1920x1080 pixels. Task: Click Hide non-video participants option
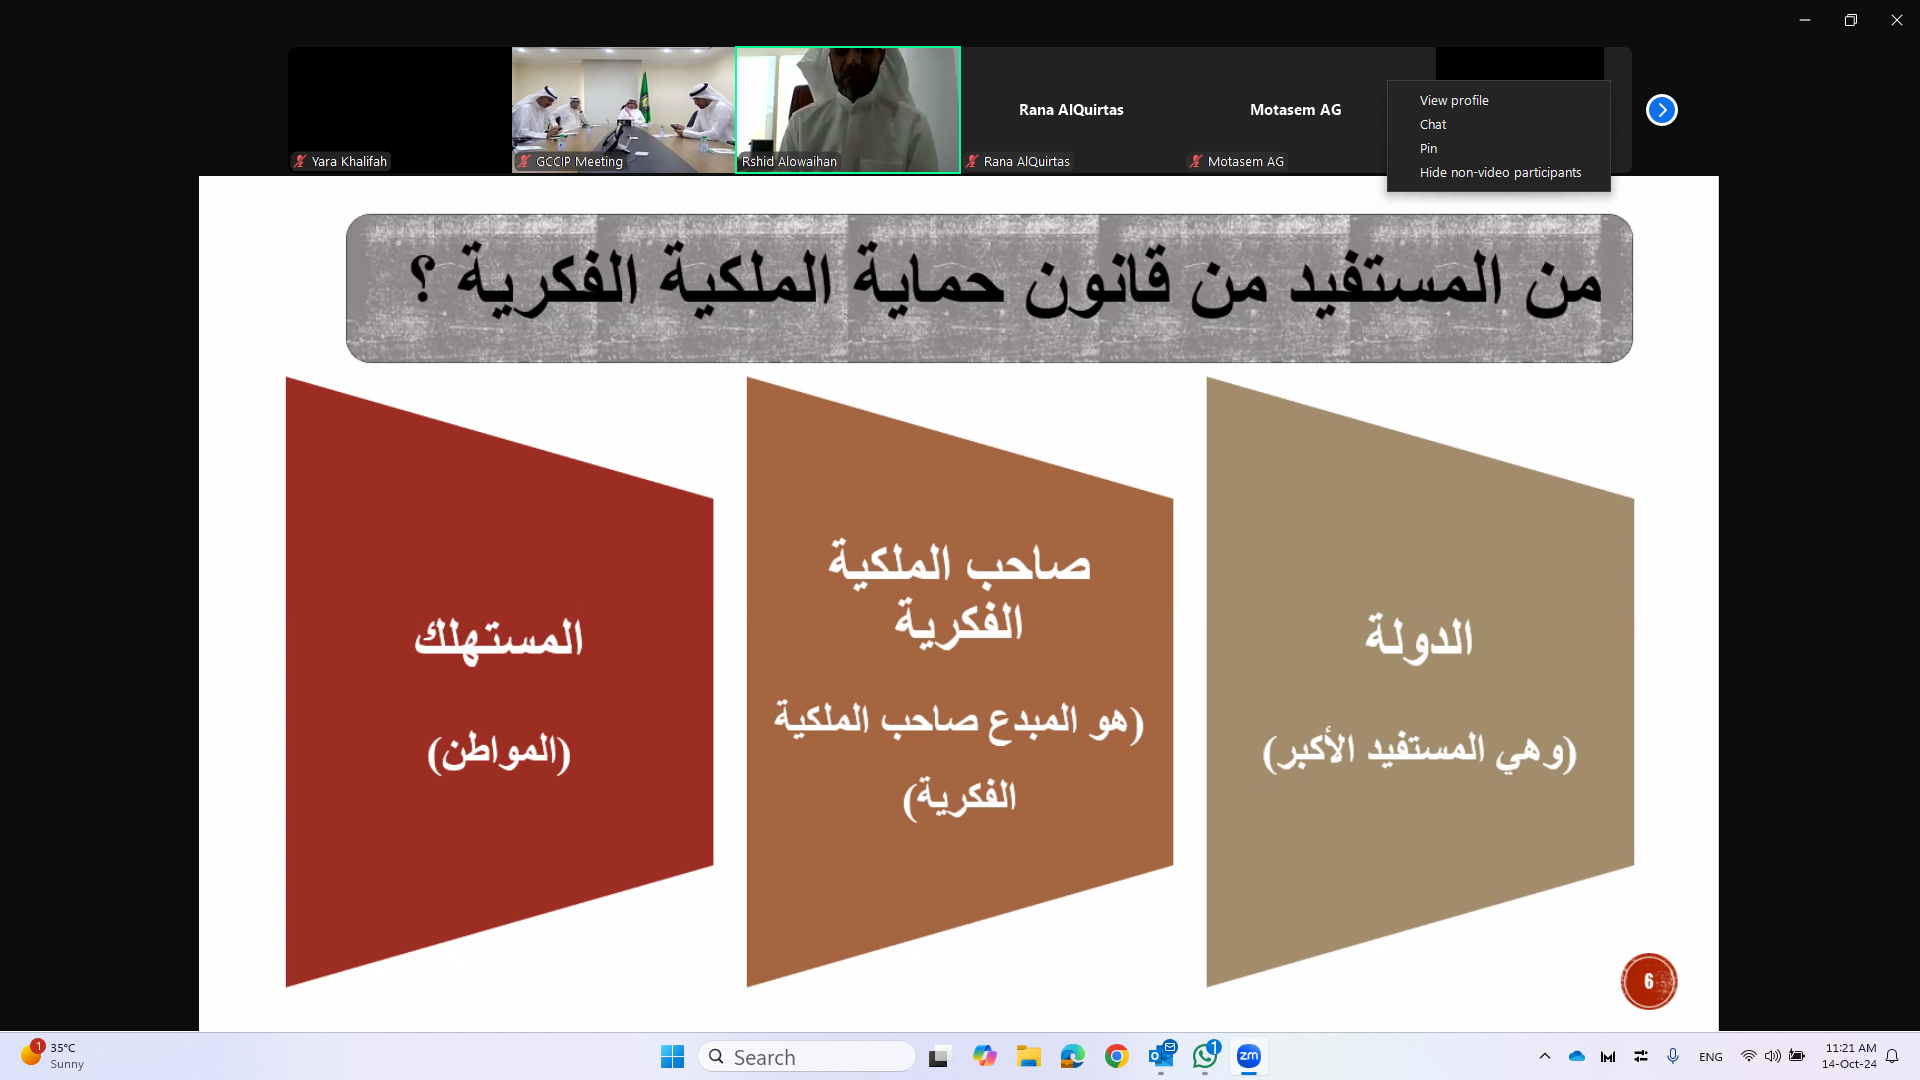(1500, 172)
